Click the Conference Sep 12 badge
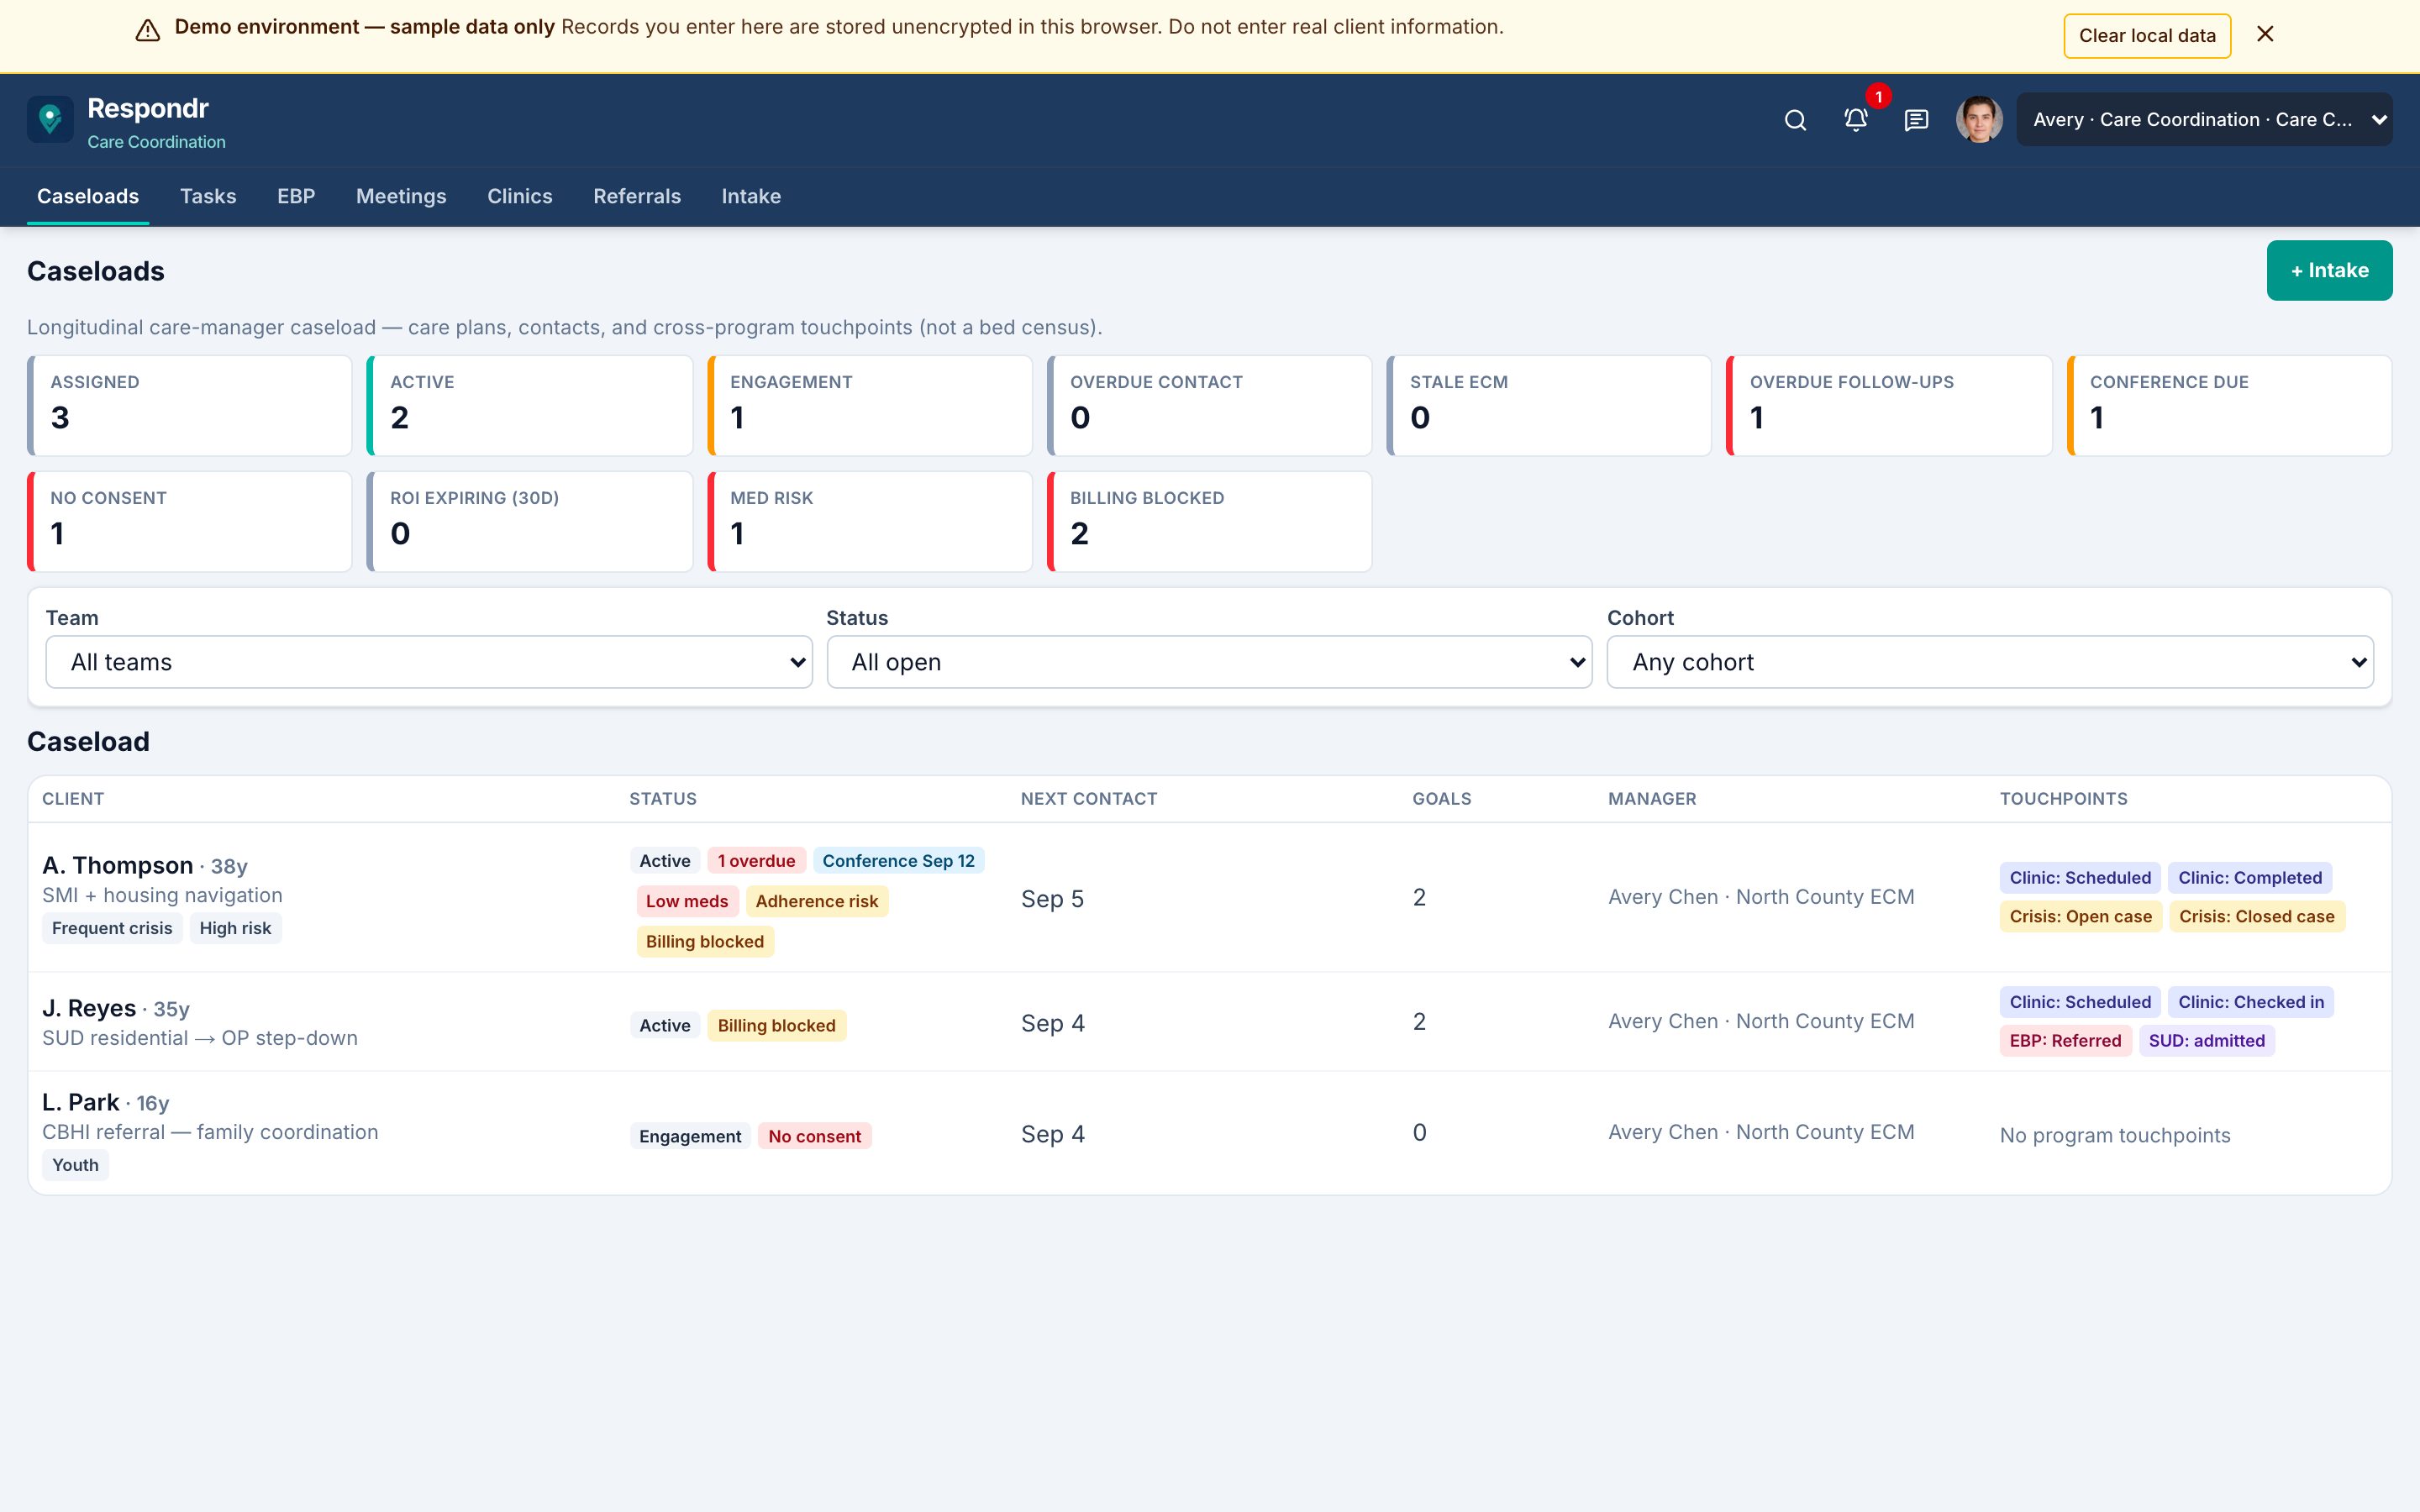The image size is (2420, 1512). pos(898,861)
